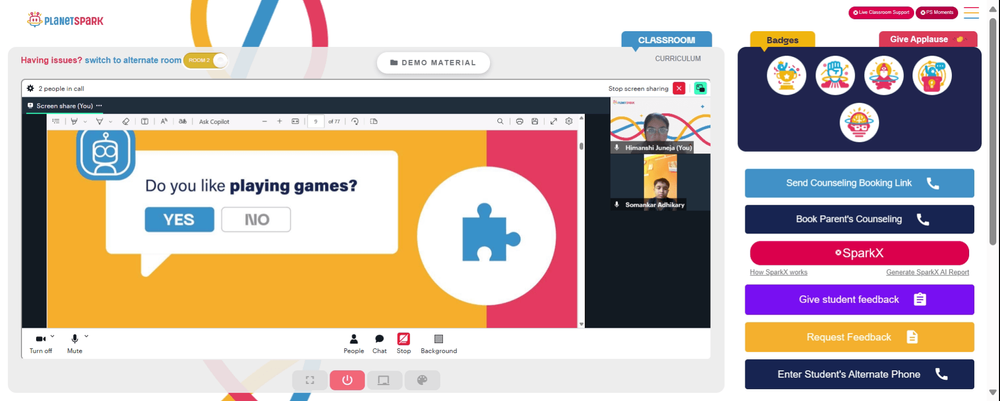This screenshot has height=401, width=1000.
Task: Open How SparkX works link
Action: coord(779,272)
